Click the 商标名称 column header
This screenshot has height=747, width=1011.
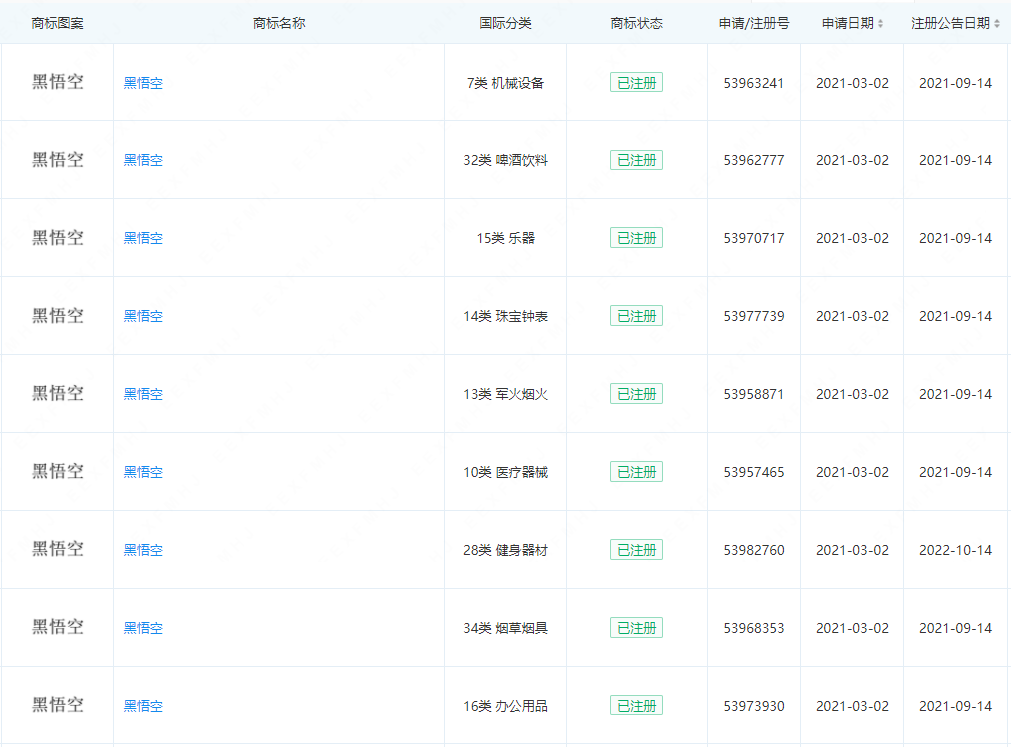[279, 24]
